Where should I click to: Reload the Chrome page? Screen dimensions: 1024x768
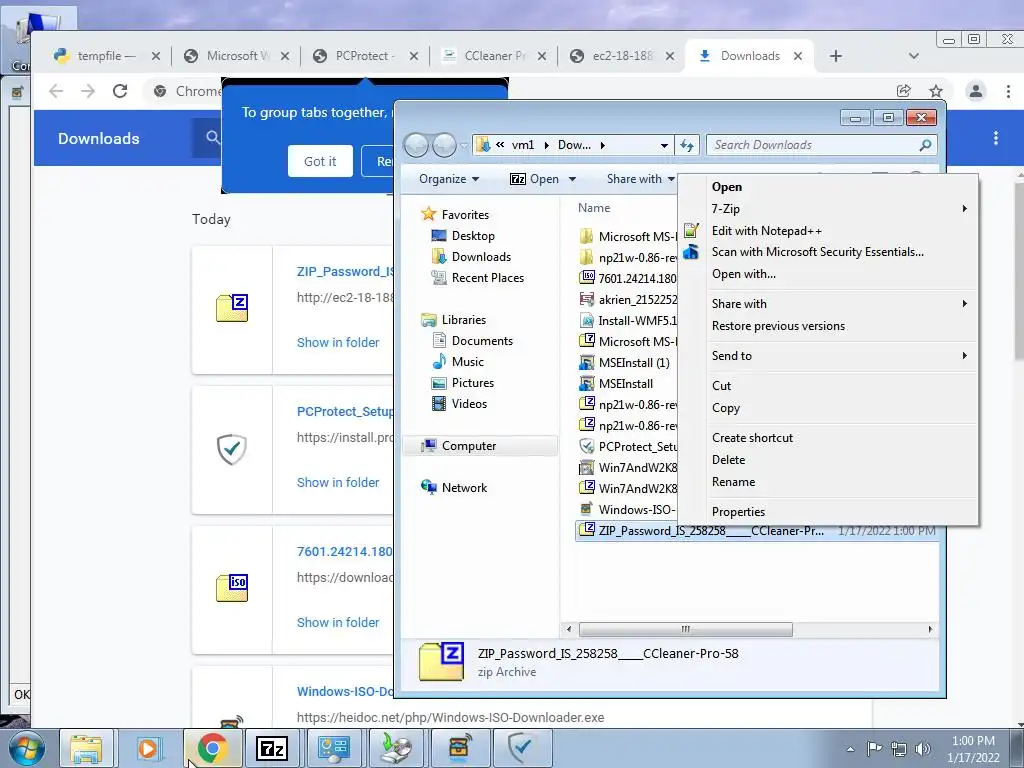pos(120,91)
